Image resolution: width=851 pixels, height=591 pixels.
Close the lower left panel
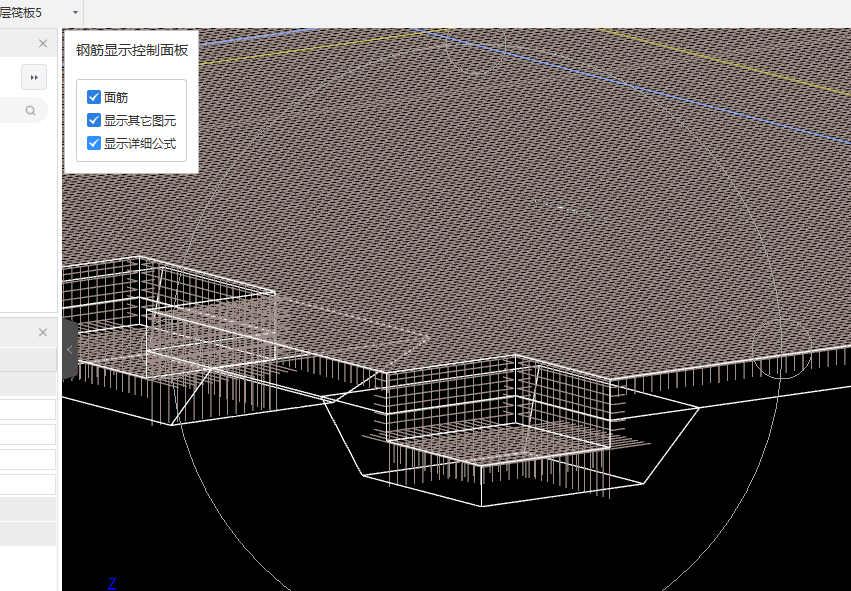(x=43, y=333)
